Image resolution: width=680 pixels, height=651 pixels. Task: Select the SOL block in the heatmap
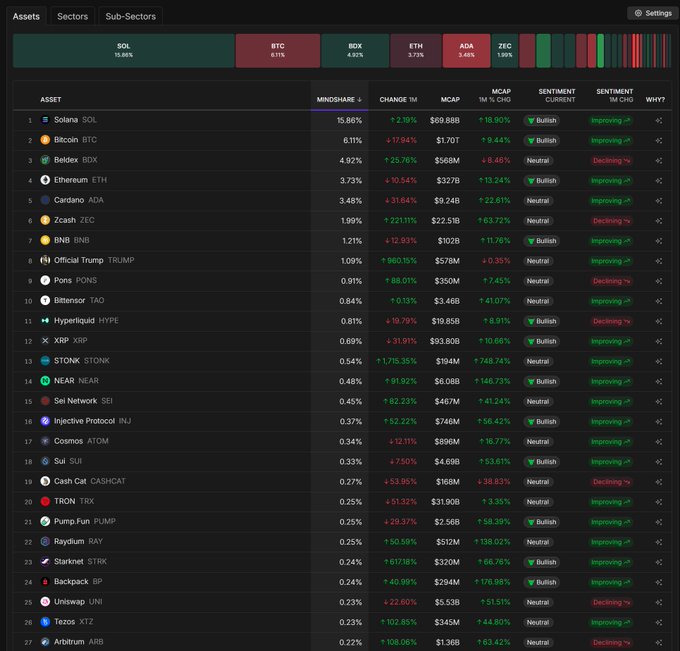pyautogui.click(x=124, y=51)
